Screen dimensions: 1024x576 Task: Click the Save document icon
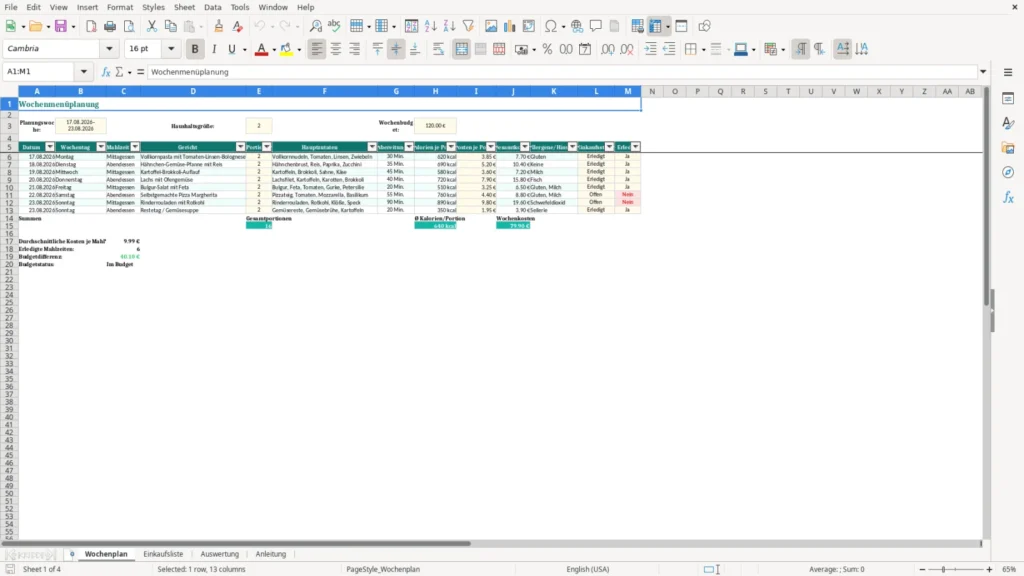61,26
